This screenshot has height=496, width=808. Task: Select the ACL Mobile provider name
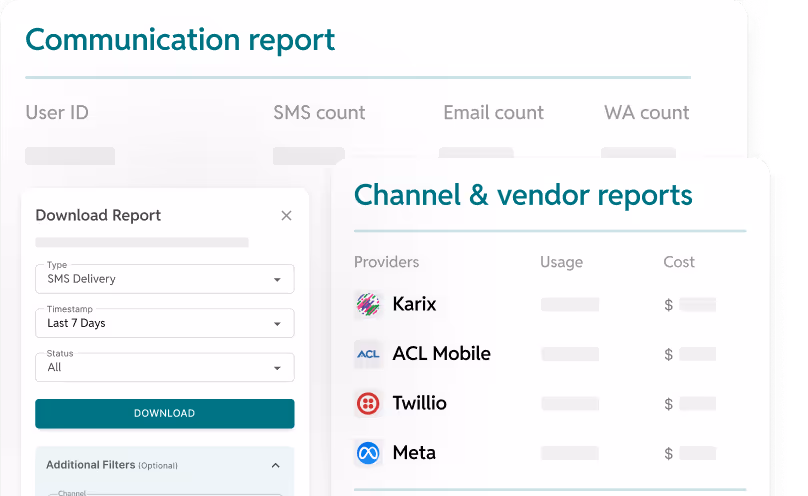(442, 354)
